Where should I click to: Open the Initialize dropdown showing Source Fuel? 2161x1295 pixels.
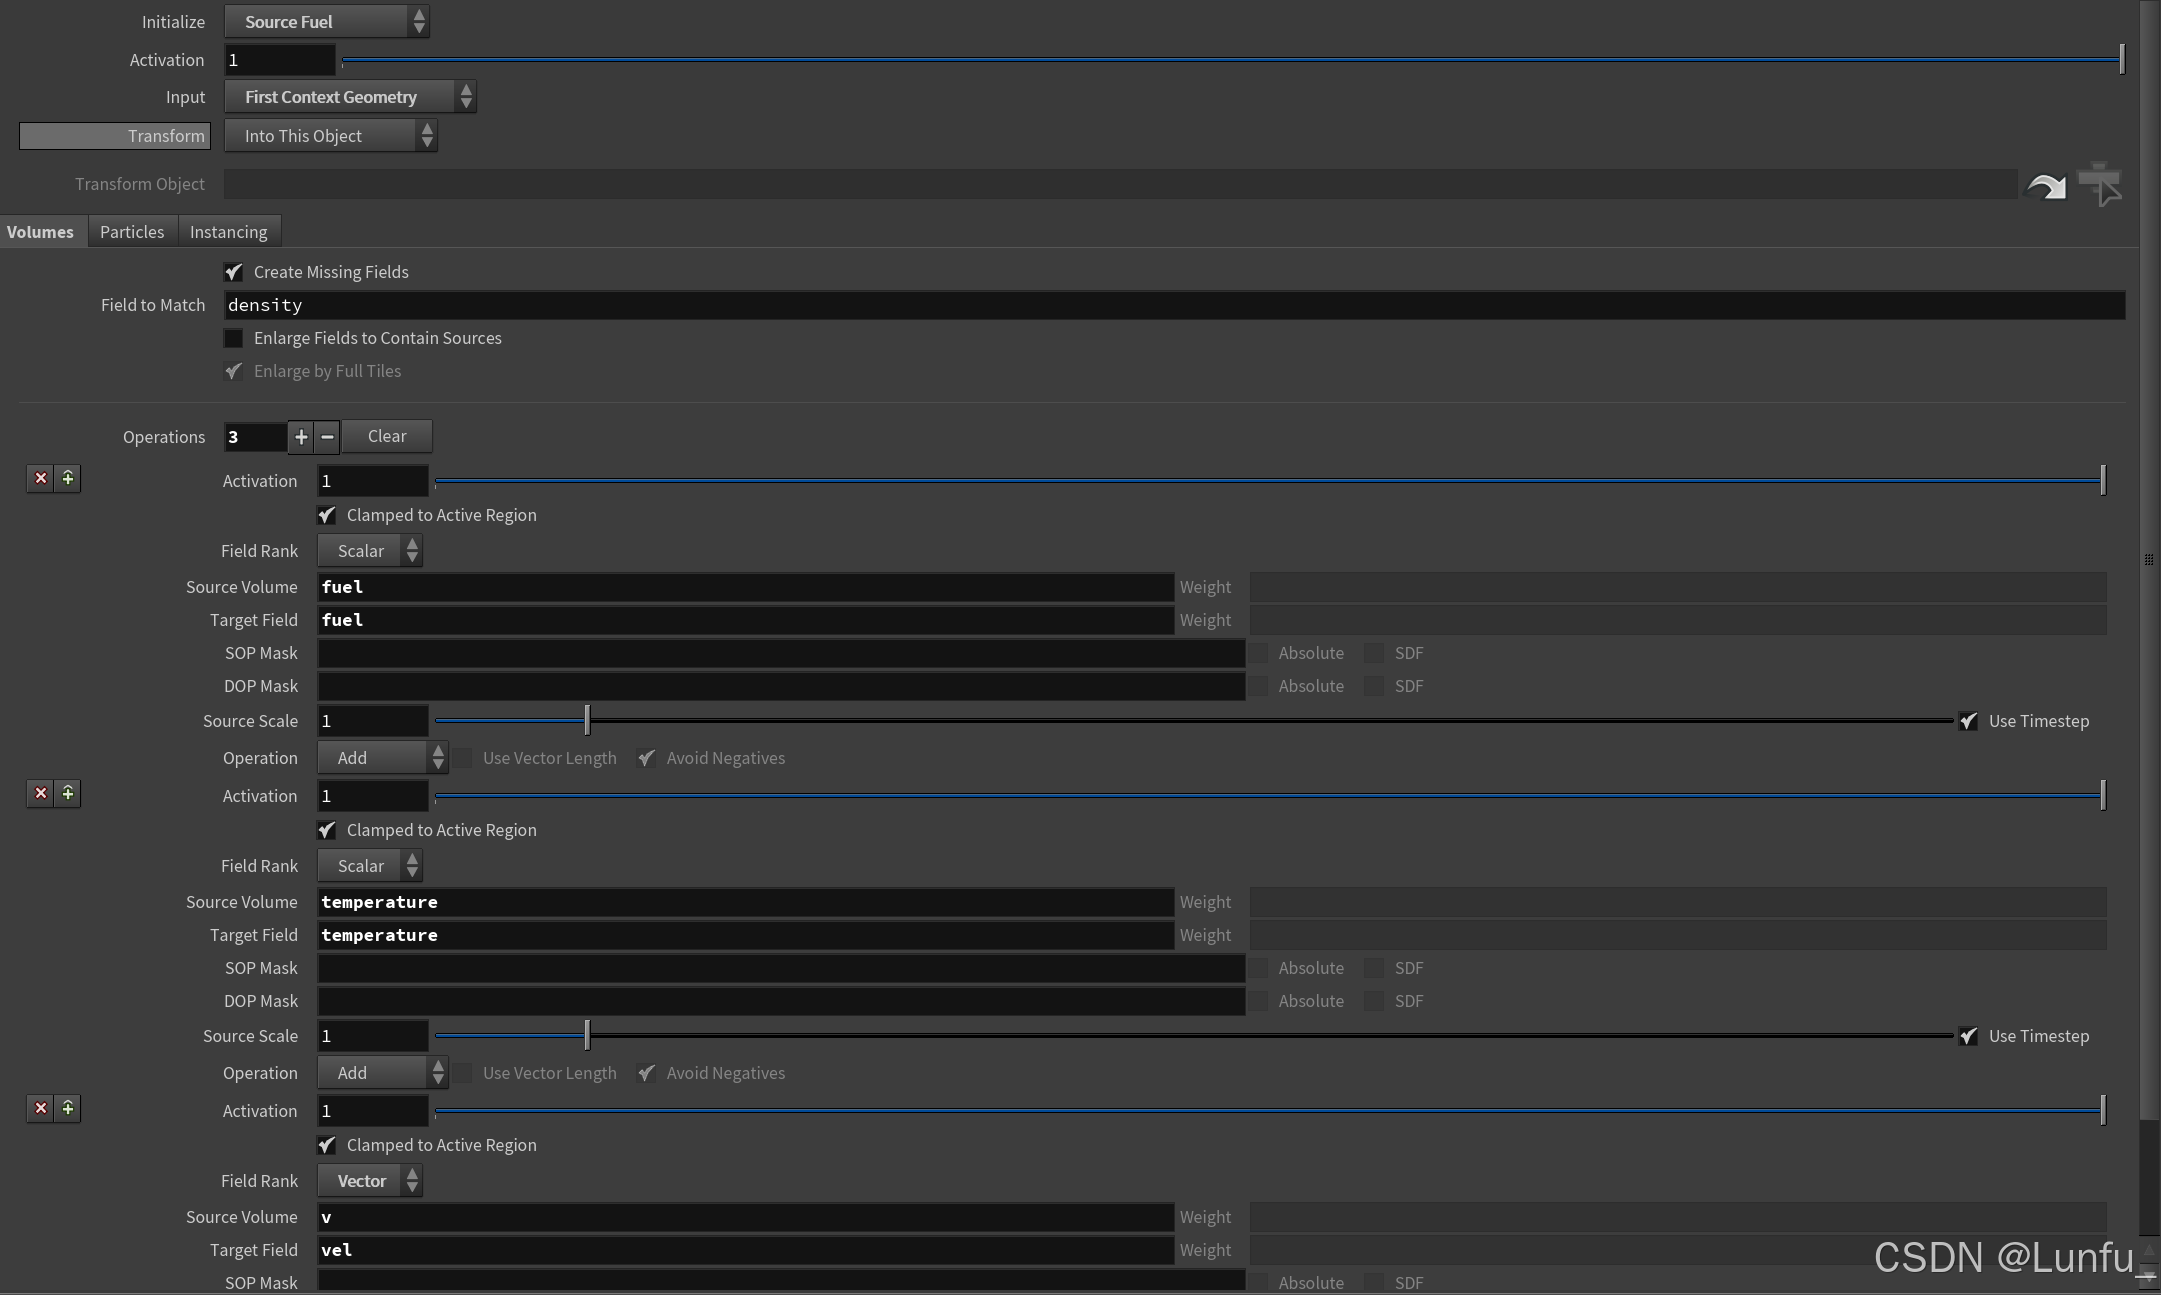pyautogui.click(x=326, y=21)
